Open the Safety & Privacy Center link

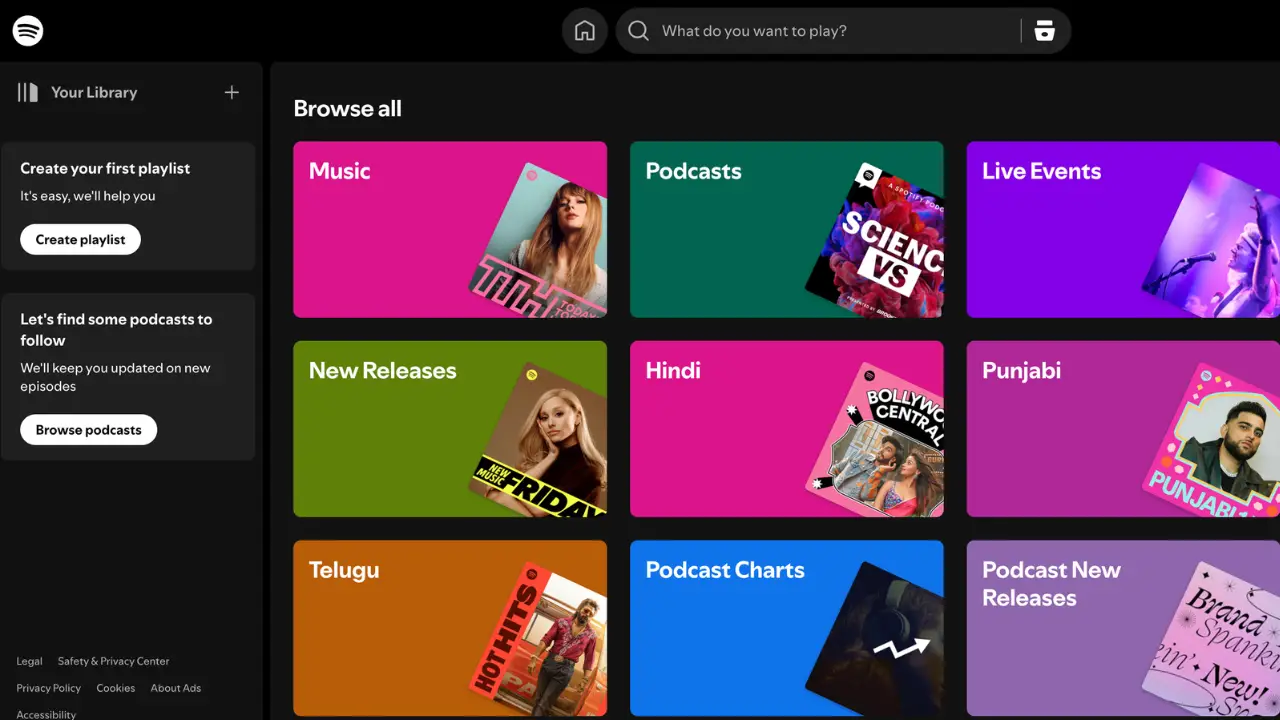[113, 661]
